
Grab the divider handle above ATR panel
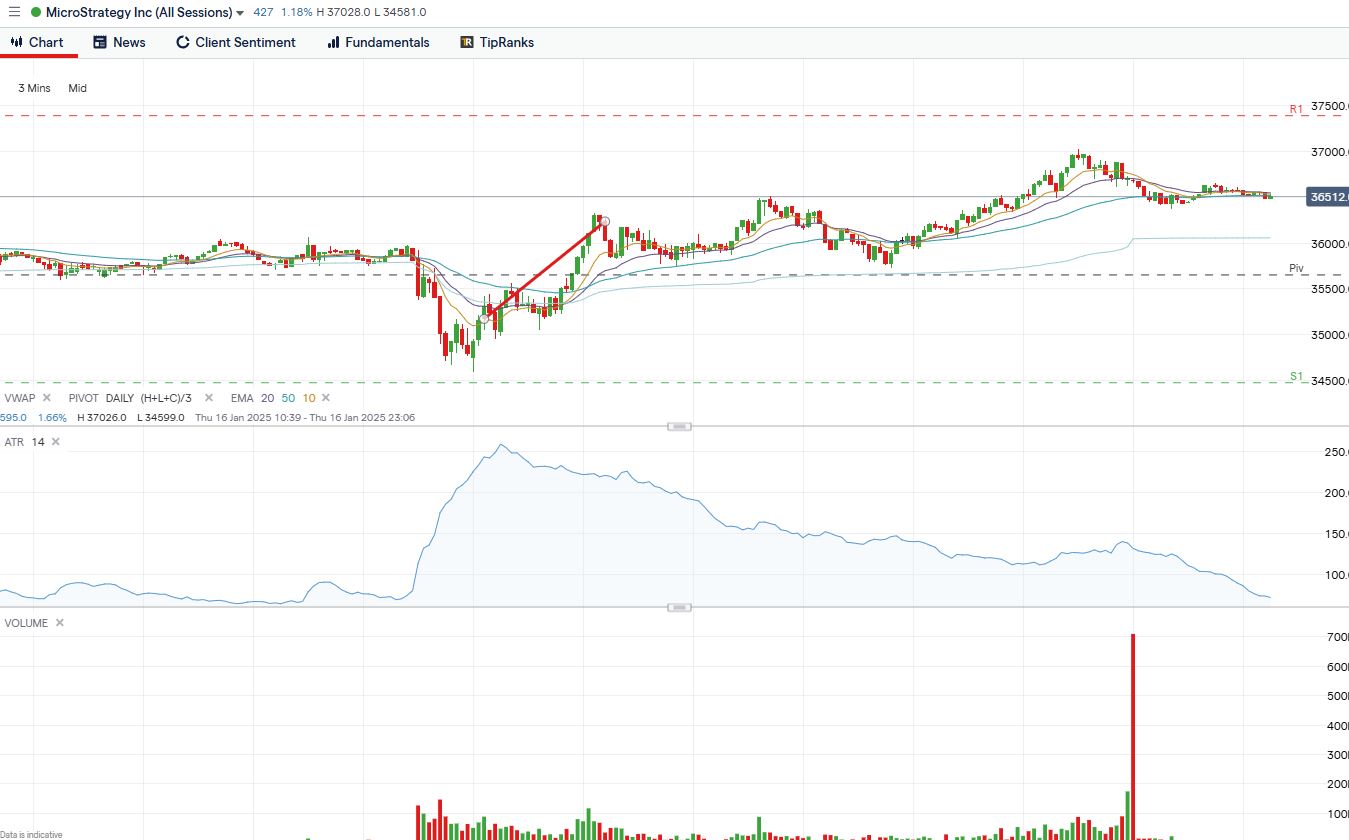pos(679,427)
